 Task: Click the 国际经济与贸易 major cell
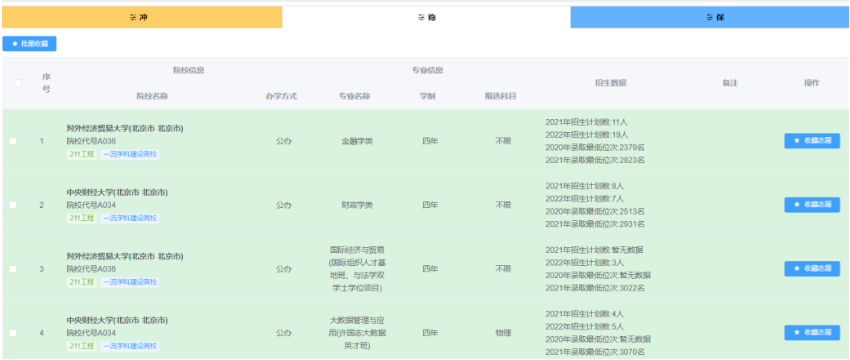(x=357, y=269)
